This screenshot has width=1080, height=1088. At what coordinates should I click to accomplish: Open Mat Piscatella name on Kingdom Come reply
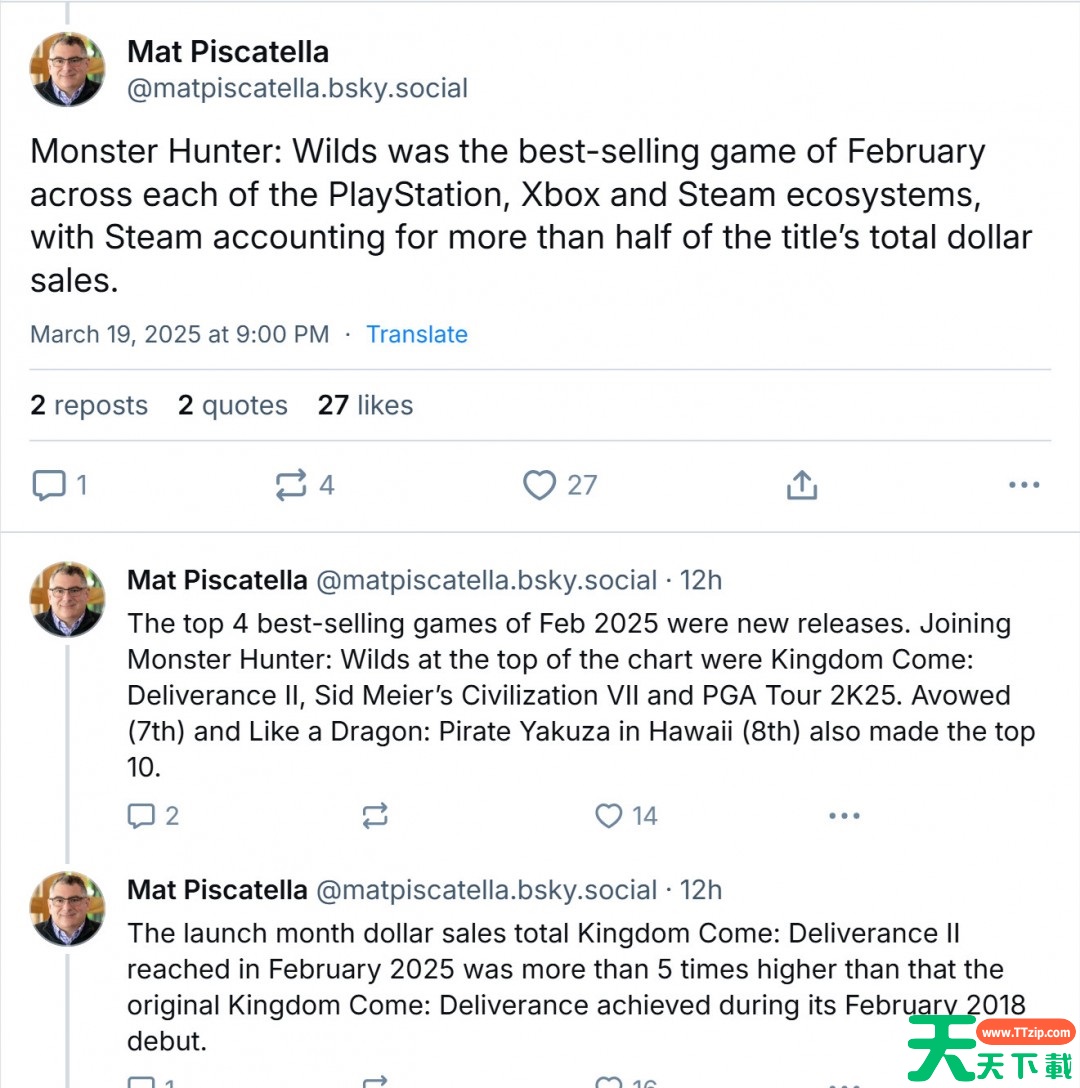point(217,890)
